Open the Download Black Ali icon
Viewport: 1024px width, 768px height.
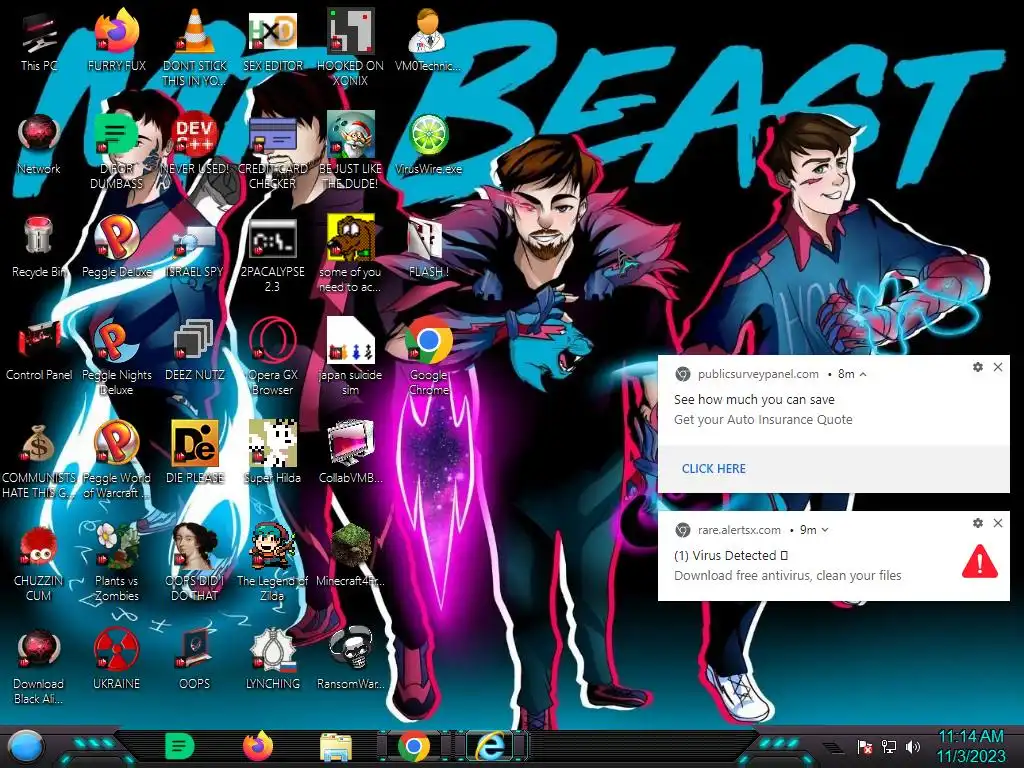(39, 666)
